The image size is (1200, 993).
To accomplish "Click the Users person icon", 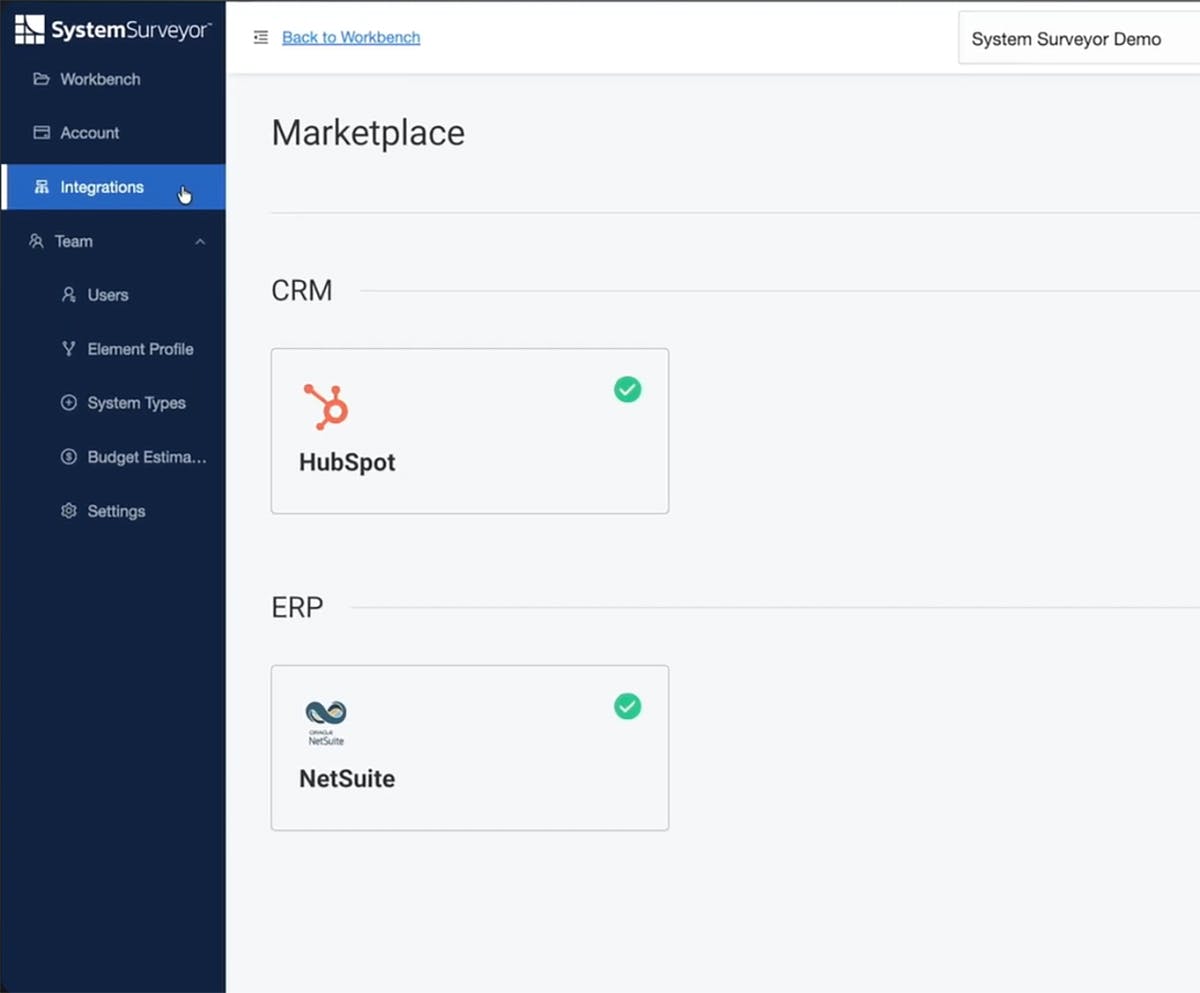I will coord(68,295).
